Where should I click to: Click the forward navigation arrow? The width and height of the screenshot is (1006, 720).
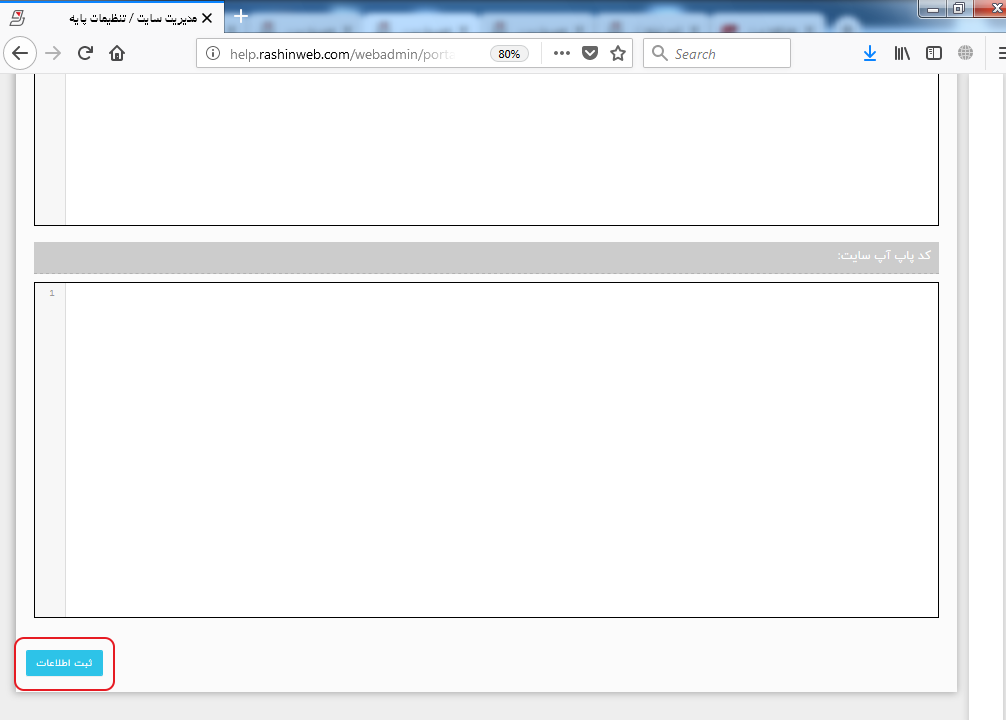point(53,53)
